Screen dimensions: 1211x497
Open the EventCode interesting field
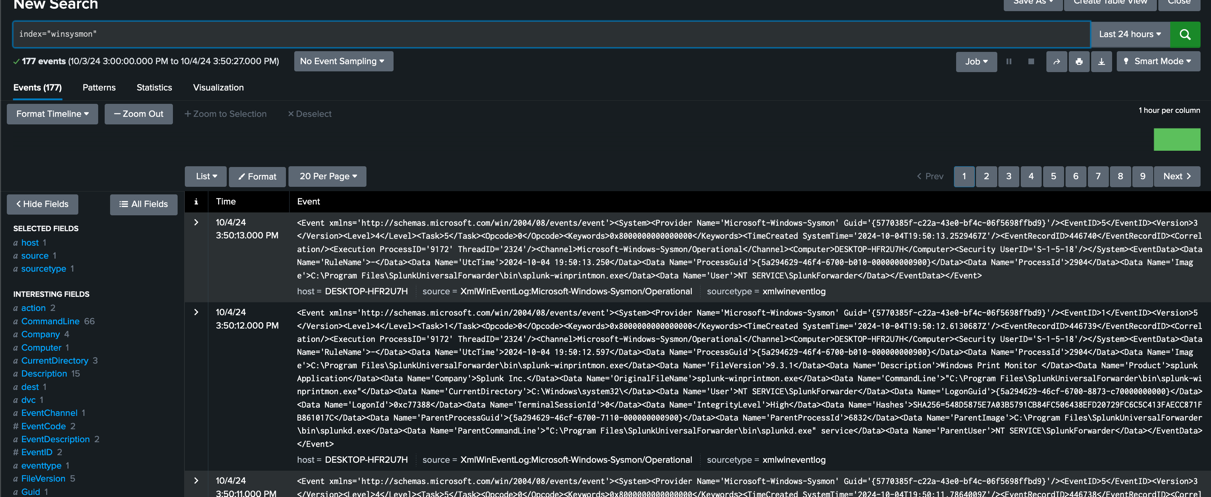(x=43, y=426)
